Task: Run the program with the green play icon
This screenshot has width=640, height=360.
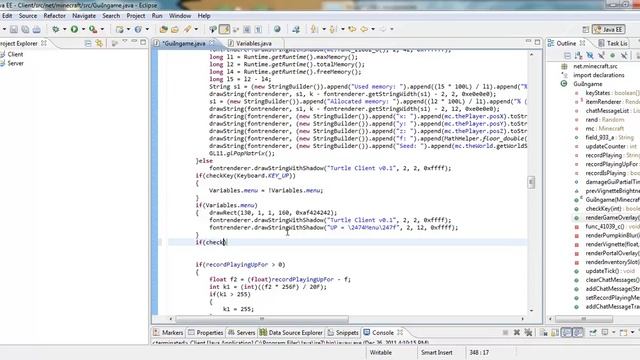Action: (74, 29)
